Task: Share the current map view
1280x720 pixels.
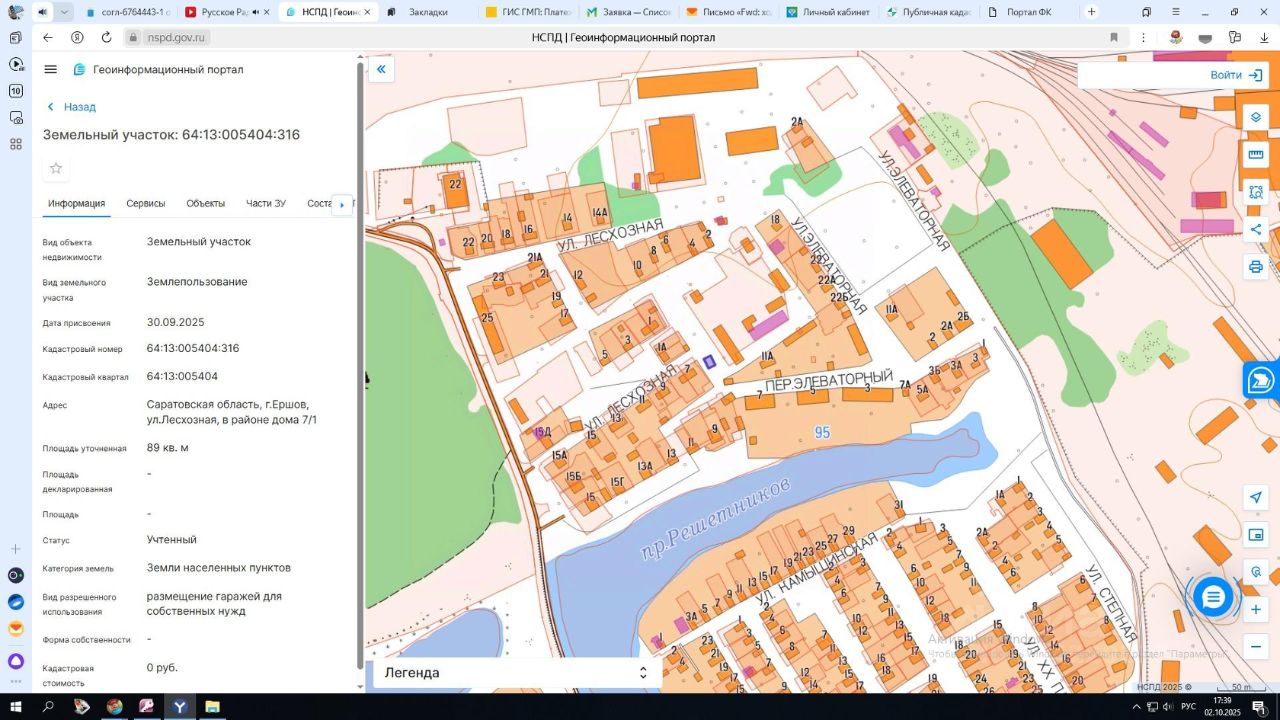Action: (x=1256, y=230)
